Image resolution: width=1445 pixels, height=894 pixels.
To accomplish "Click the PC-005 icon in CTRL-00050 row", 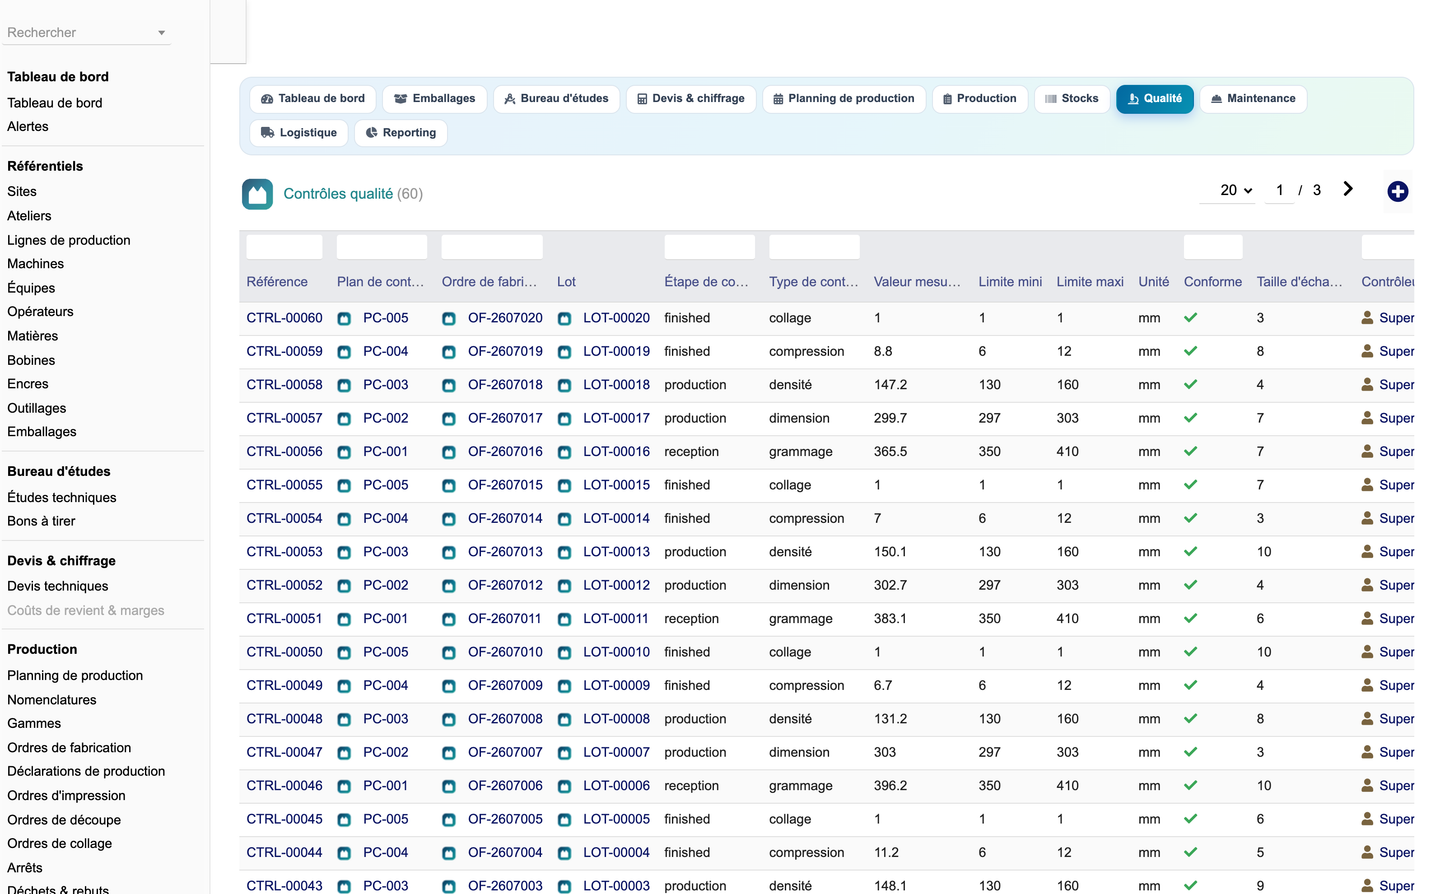I will 344,652.
